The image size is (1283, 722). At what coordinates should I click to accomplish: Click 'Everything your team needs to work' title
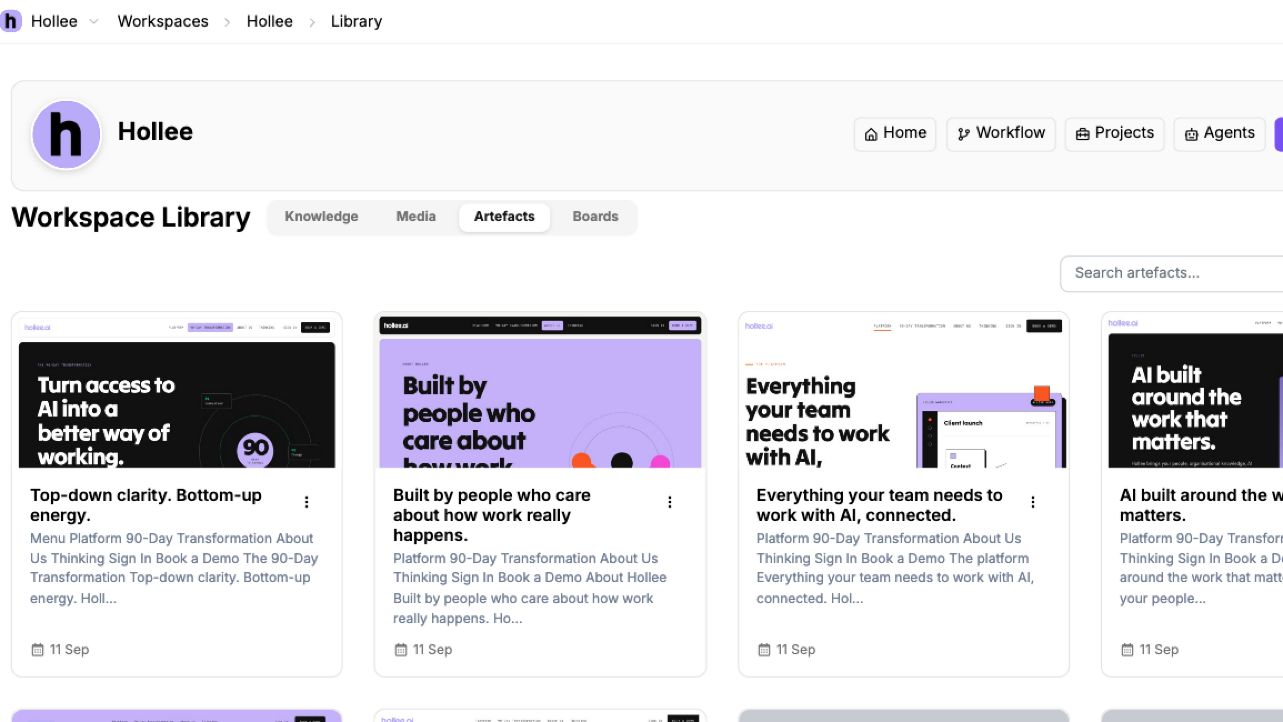879,505
